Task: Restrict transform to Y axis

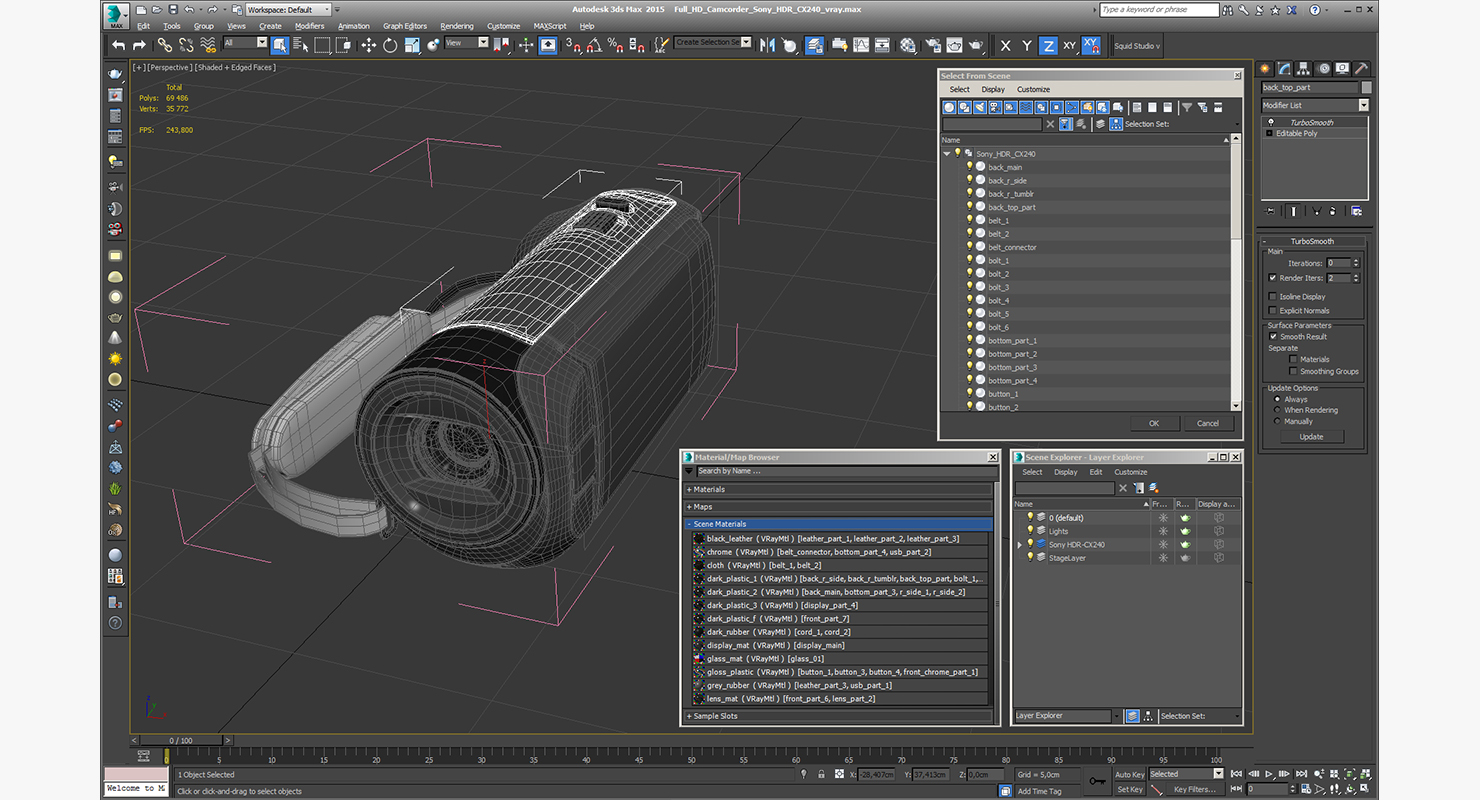Action: point(1027,46)
